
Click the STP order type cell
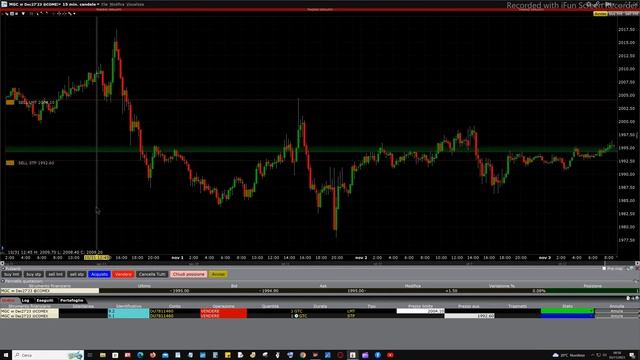click(351, 316)
